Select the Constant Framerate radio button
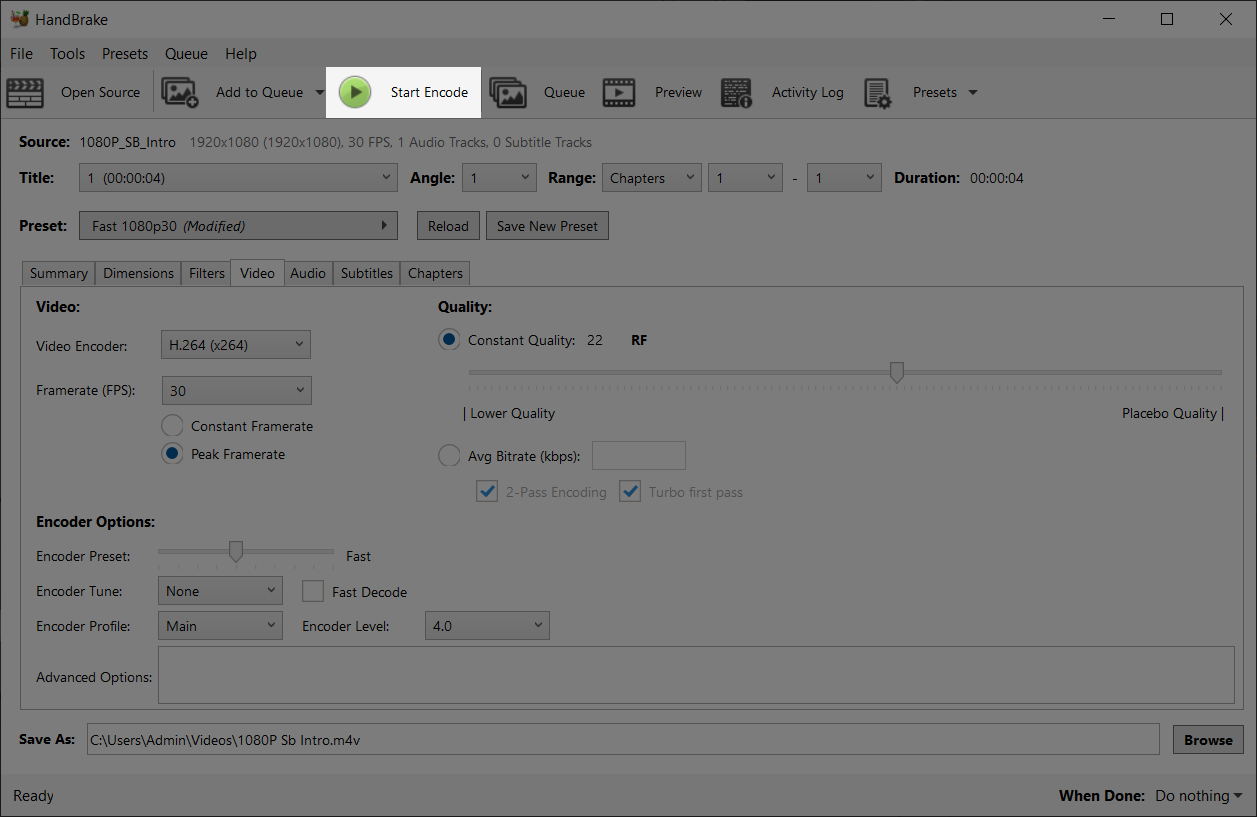The image size is (1257, 817). tap(172, 426)
